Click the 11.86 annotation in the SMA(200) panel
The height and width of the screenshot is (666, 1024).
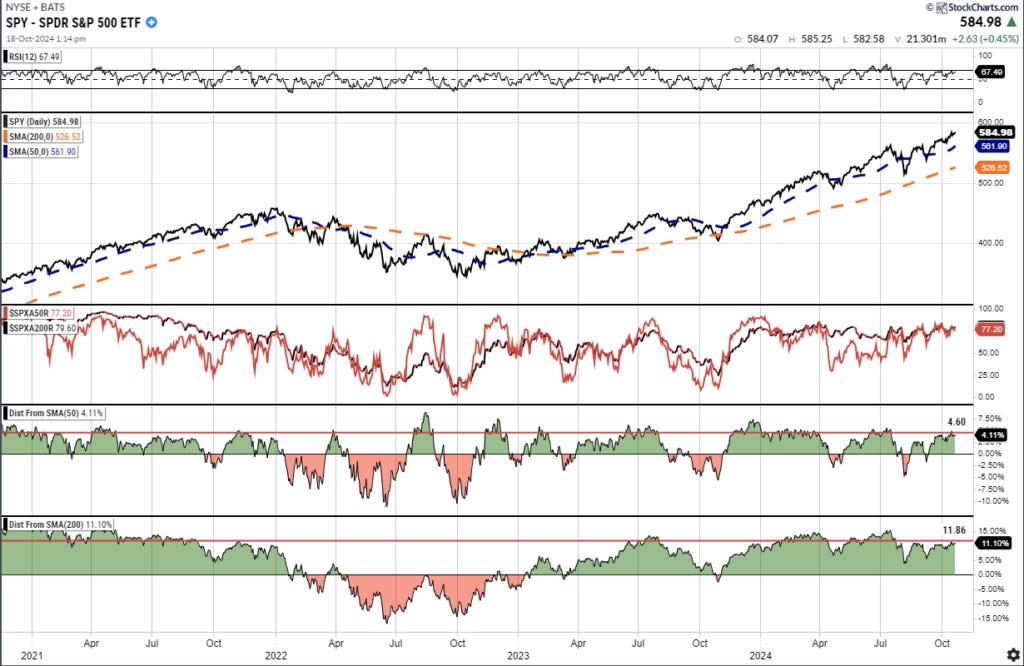click(954, 530)
